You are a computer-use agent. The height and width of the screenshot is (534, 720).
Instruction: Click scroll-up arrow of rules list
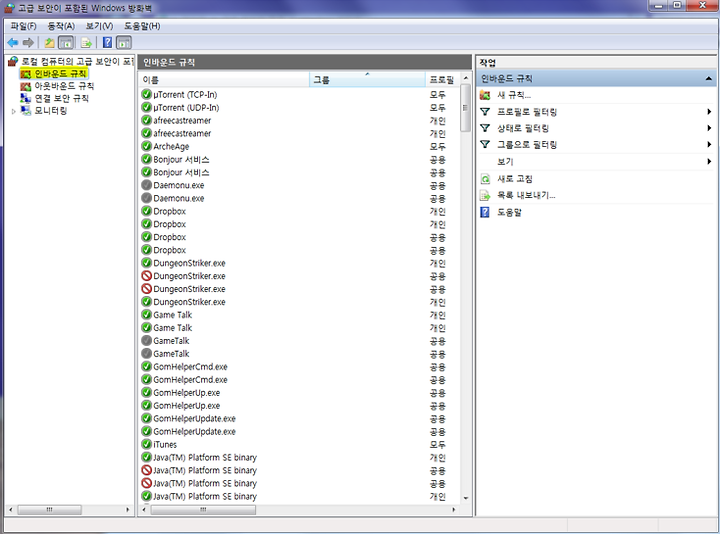pos(466,78)
